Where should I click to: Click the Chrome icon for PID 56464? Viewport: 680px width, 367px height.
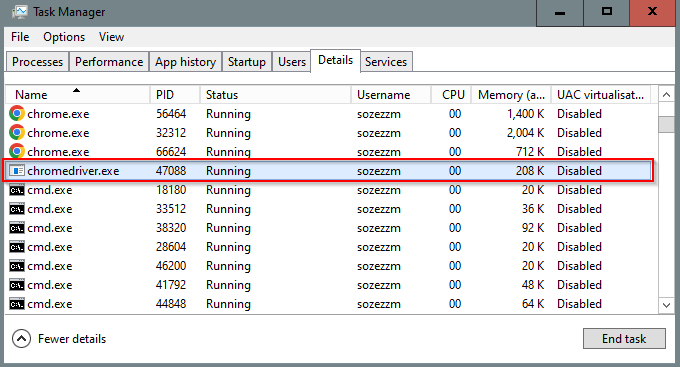[16, 114]
